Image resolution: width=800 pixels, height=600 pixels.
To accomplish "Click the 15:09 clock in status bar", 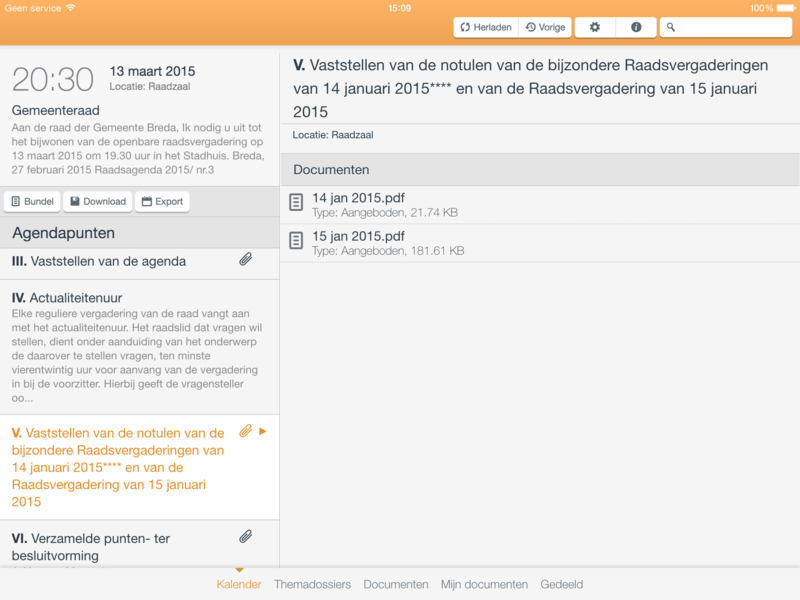I will [x=399, y=8].
